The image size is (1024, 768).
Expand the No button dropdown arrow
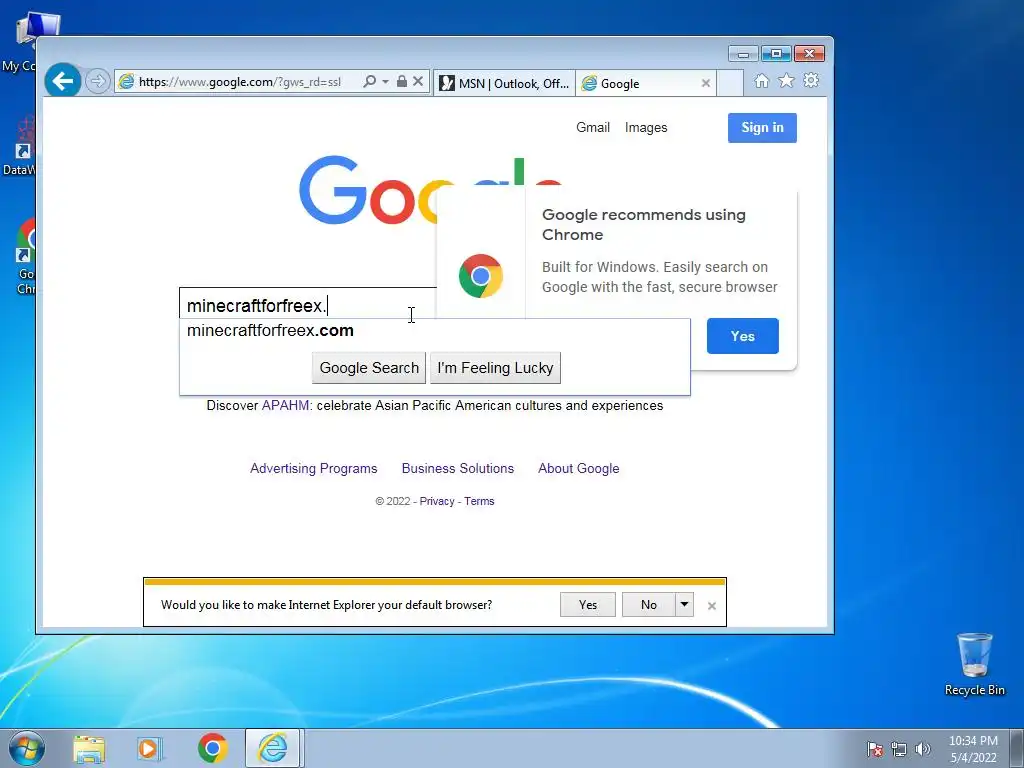684,605
